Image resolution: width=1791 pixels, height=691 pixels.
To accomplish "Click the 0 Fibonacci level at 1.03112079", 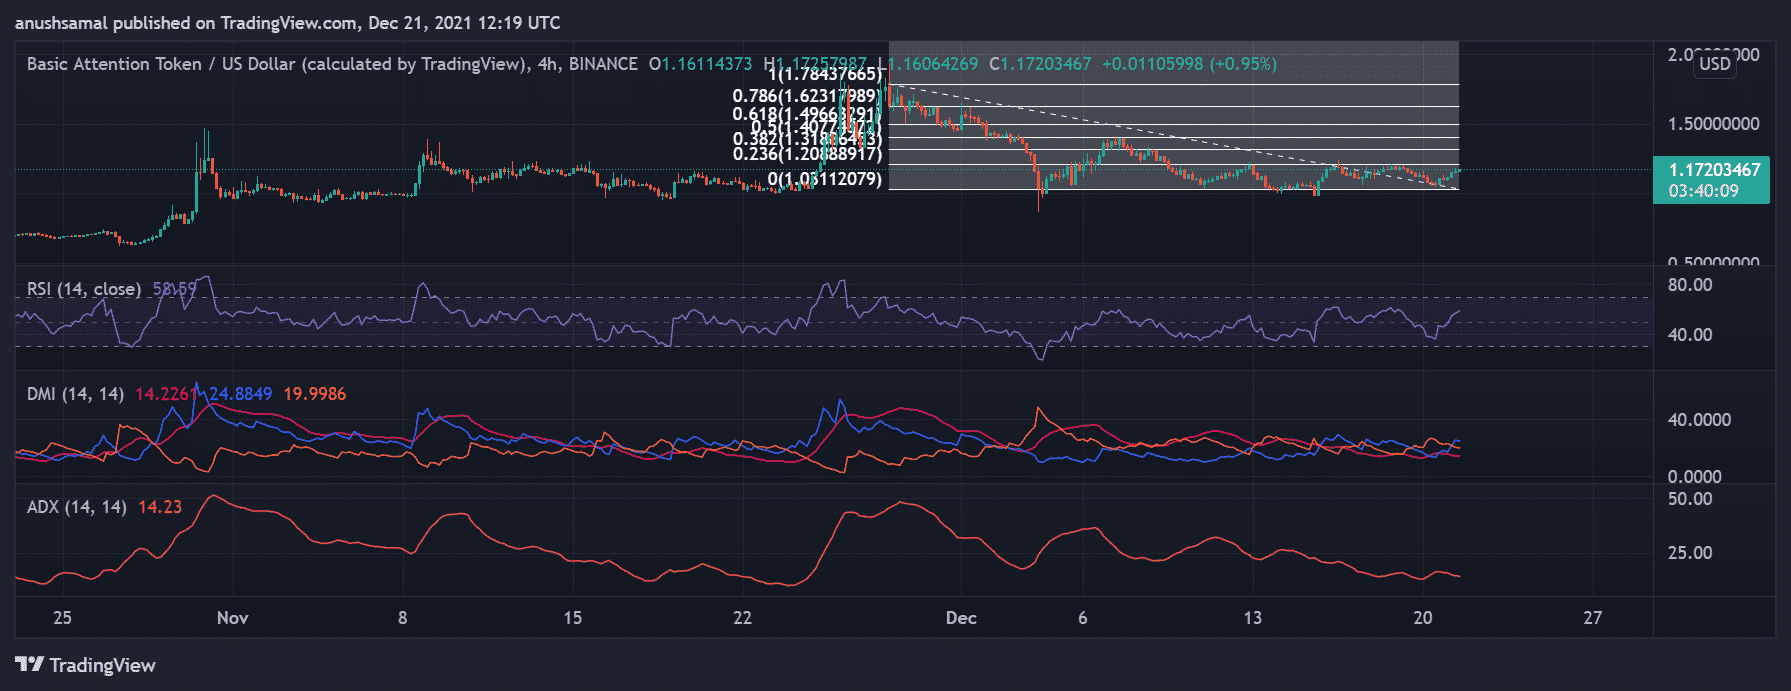I will tap(824, 179).
